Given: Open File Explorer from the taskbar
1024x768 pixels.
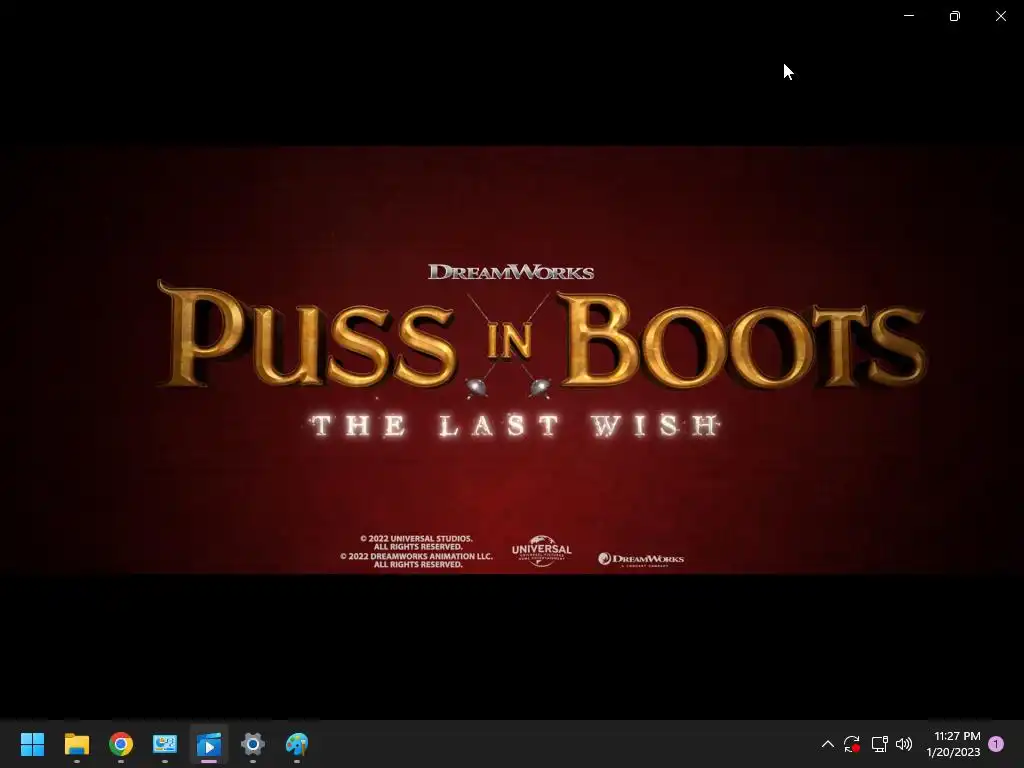Looking at the screenshot, I should (x=77, y=744).
